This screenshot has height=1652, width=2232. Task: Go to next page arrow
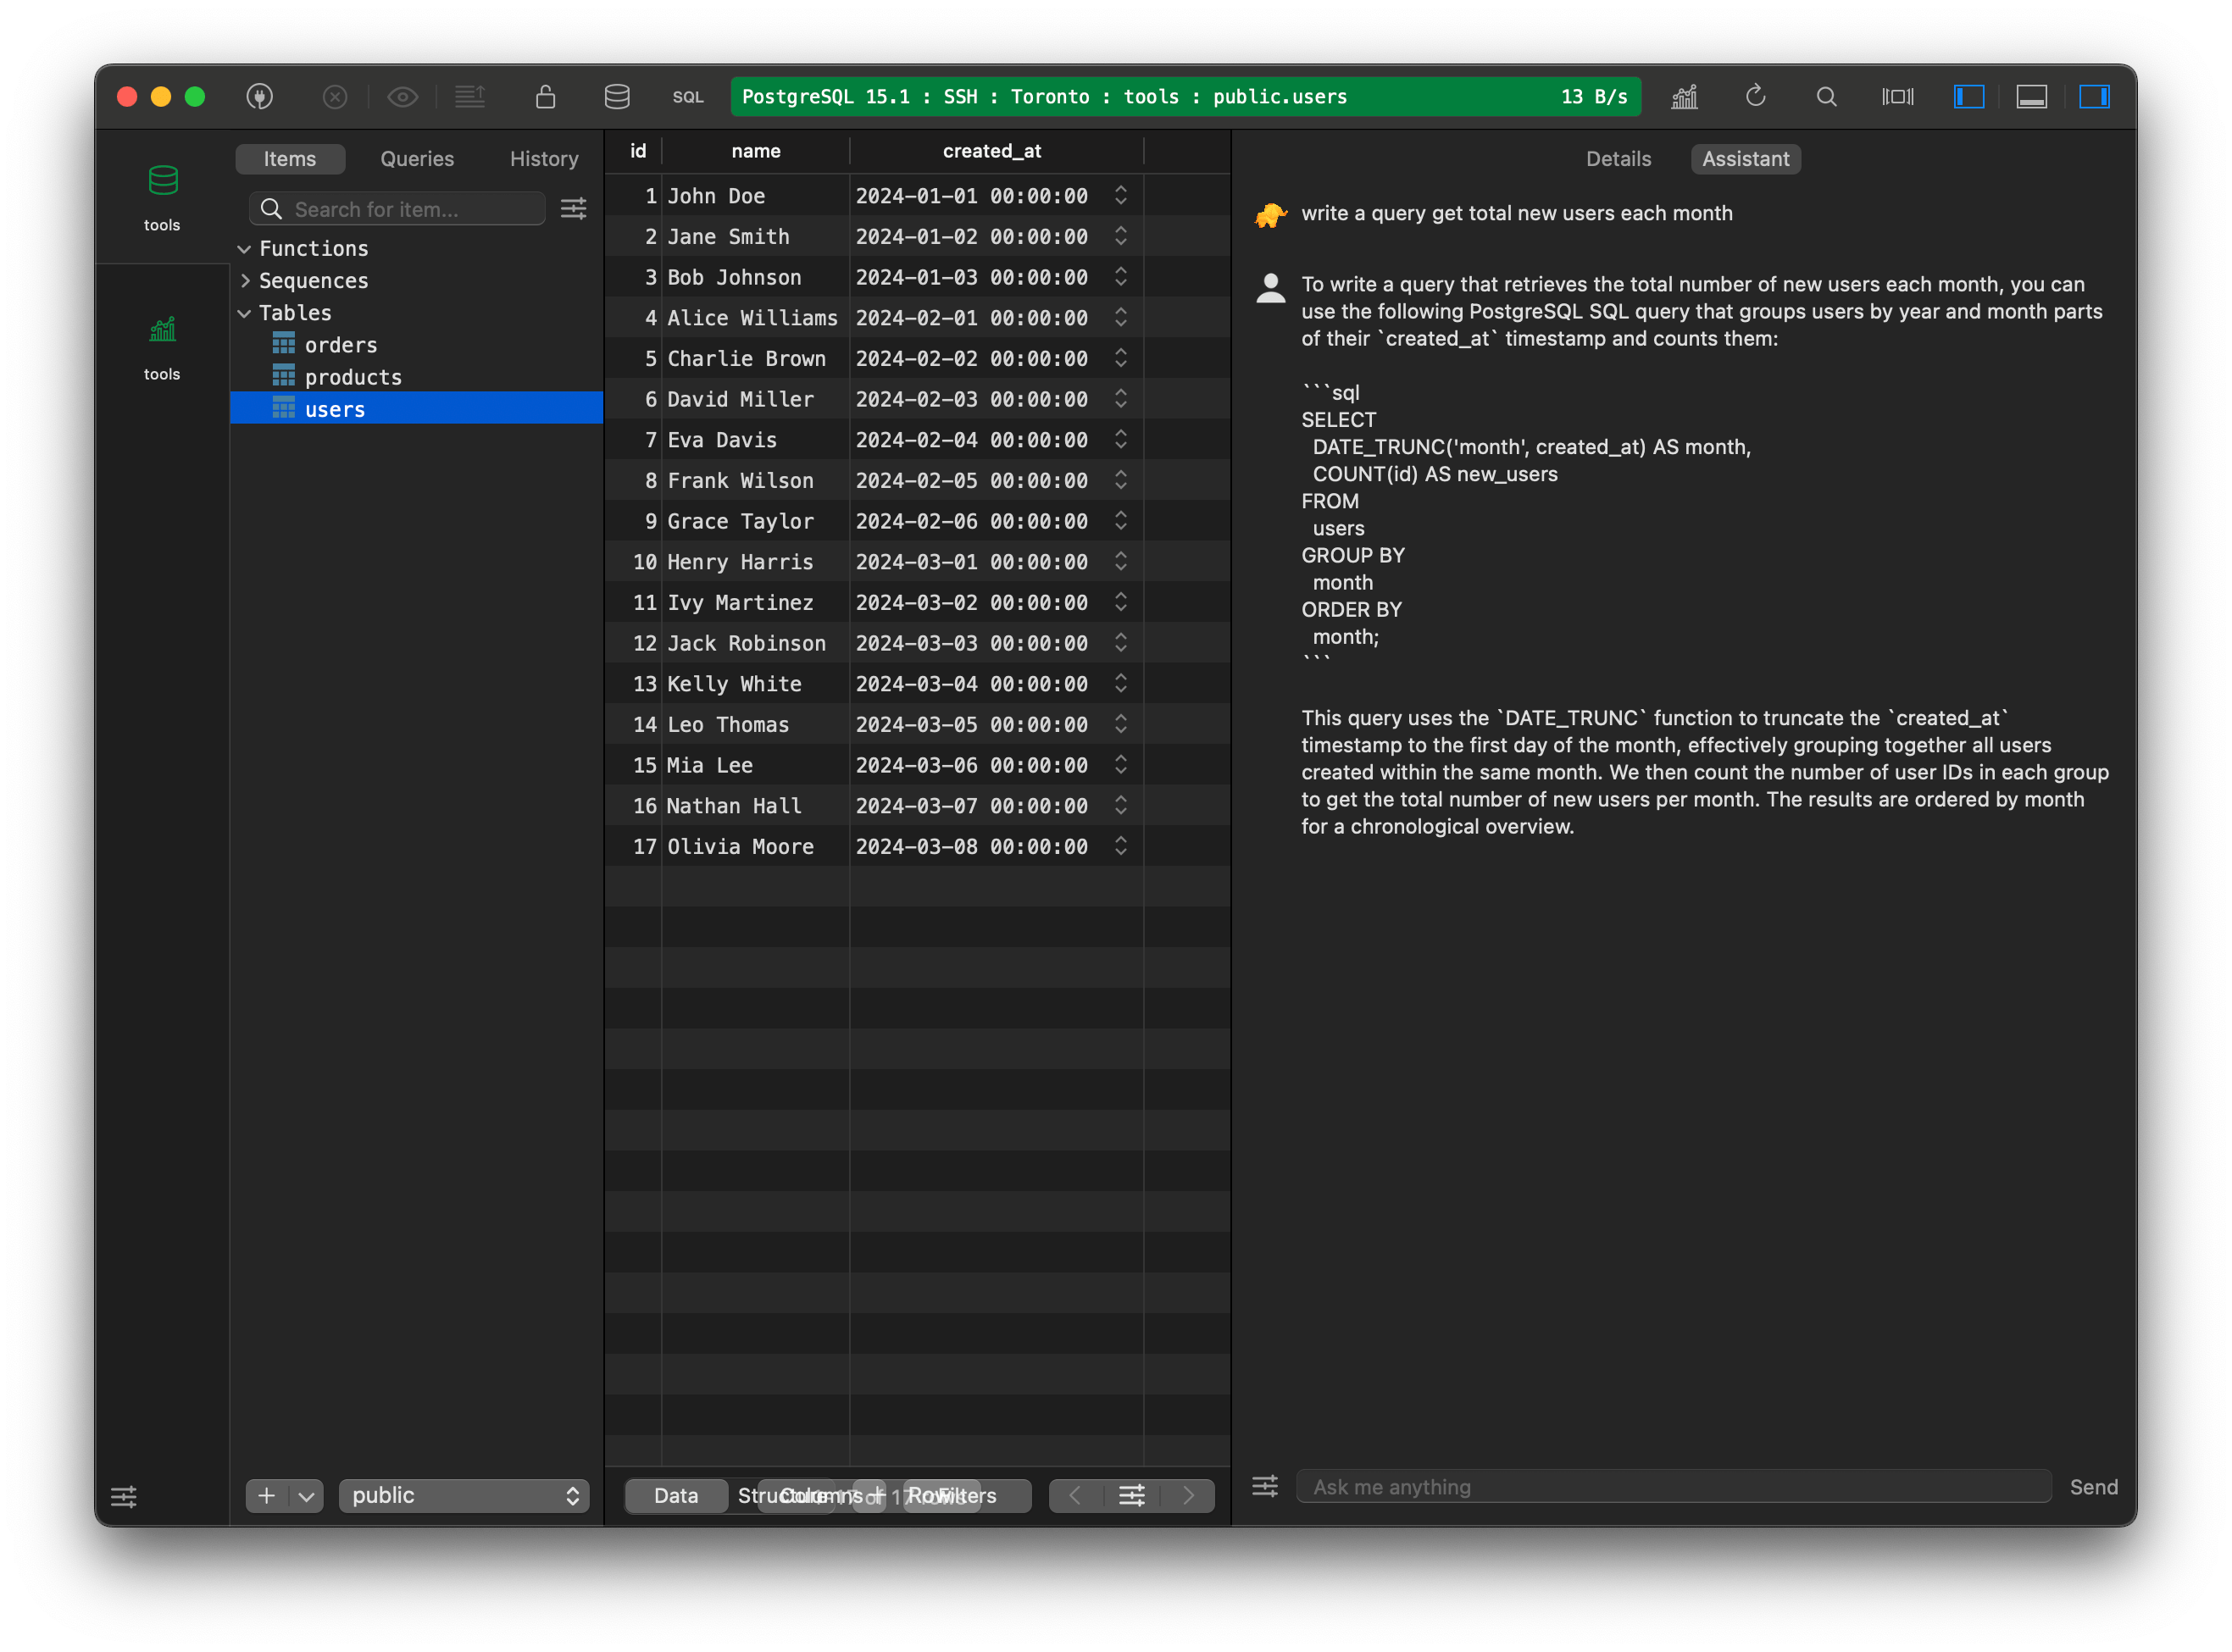tap(1188, 1496)
